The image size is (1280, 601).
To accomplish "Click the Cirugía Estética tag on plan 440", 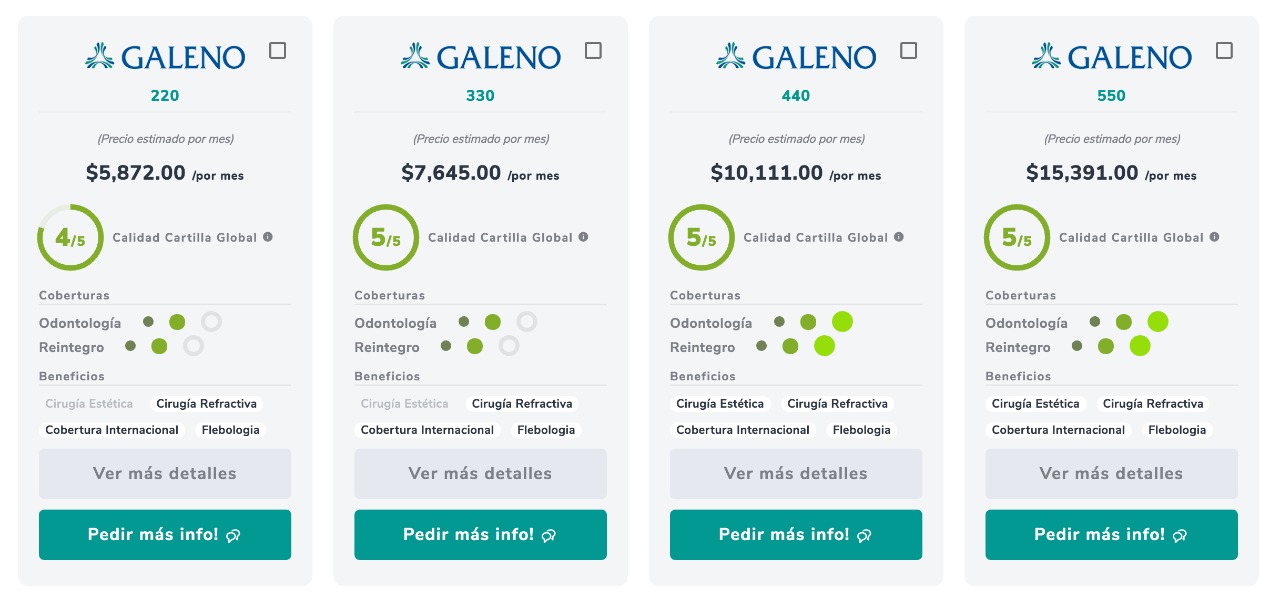I will click(x=720, y=404).
